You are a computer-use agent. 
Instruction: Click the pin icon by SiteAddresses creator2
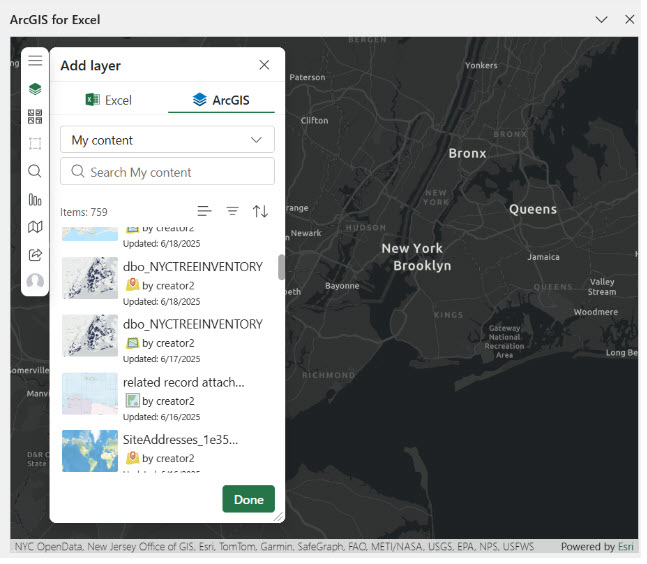132,457
